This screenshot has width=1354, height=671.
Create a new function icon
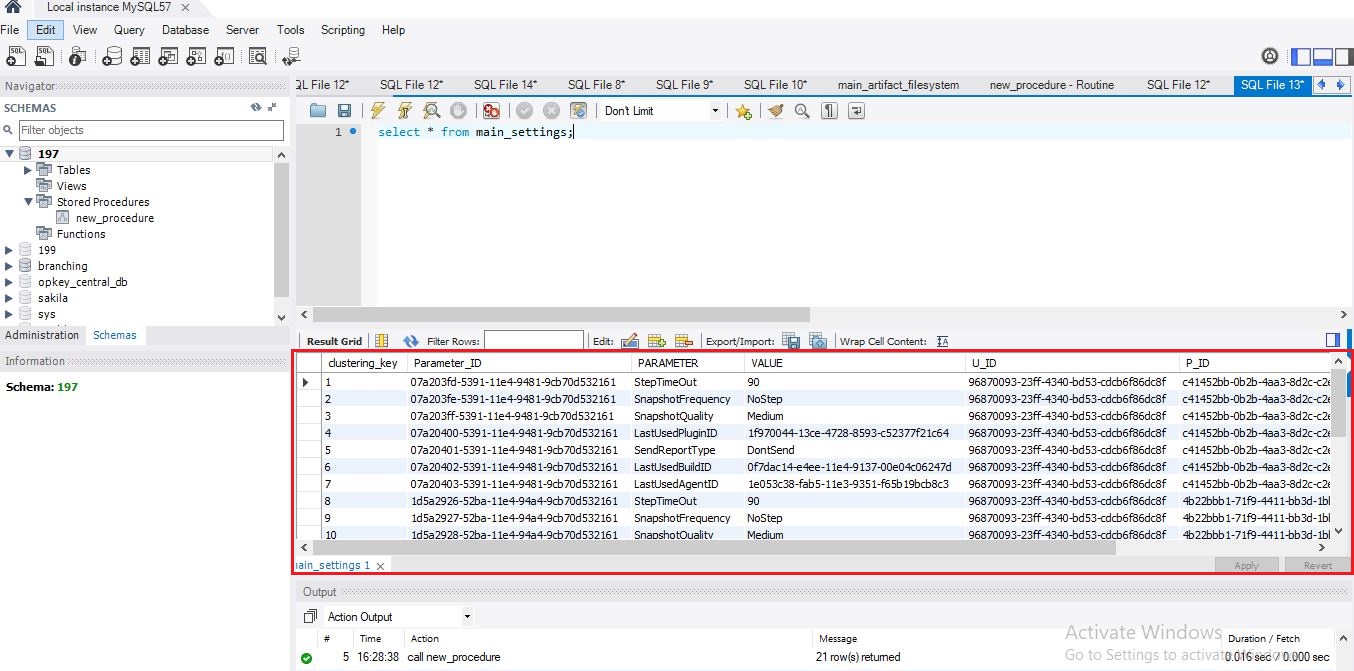(225, 56)
